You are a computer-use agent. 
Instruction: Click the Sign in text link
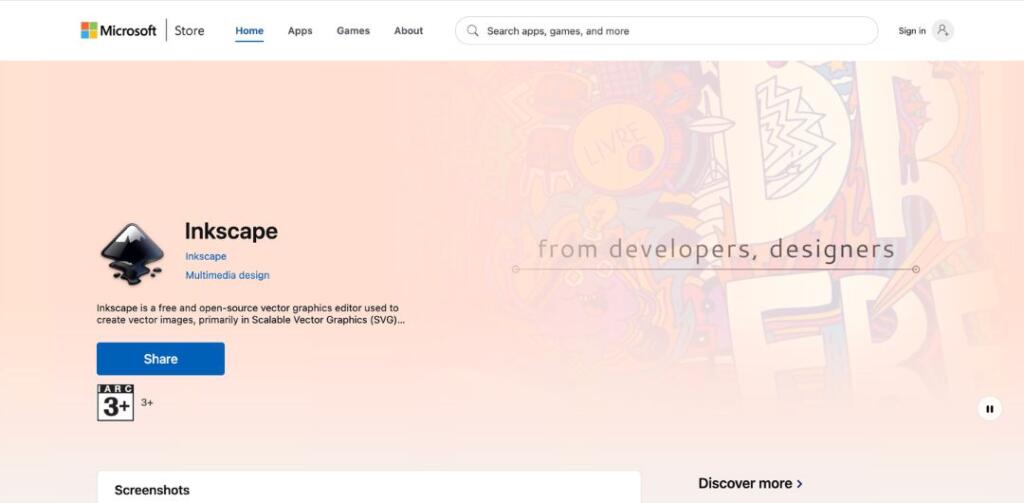(x=912, y=31)
